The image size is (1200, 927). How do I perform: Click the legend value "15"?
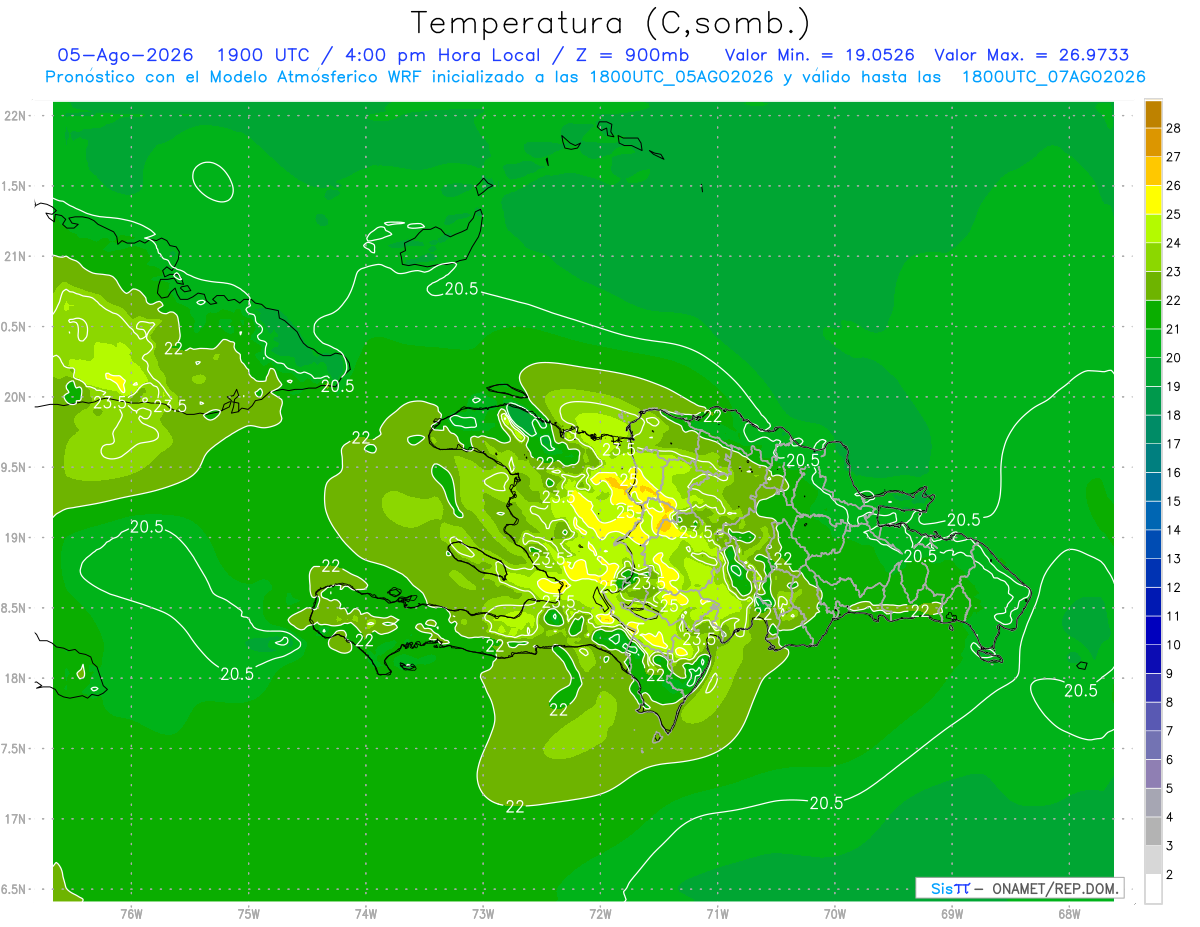pos(1173,502)
